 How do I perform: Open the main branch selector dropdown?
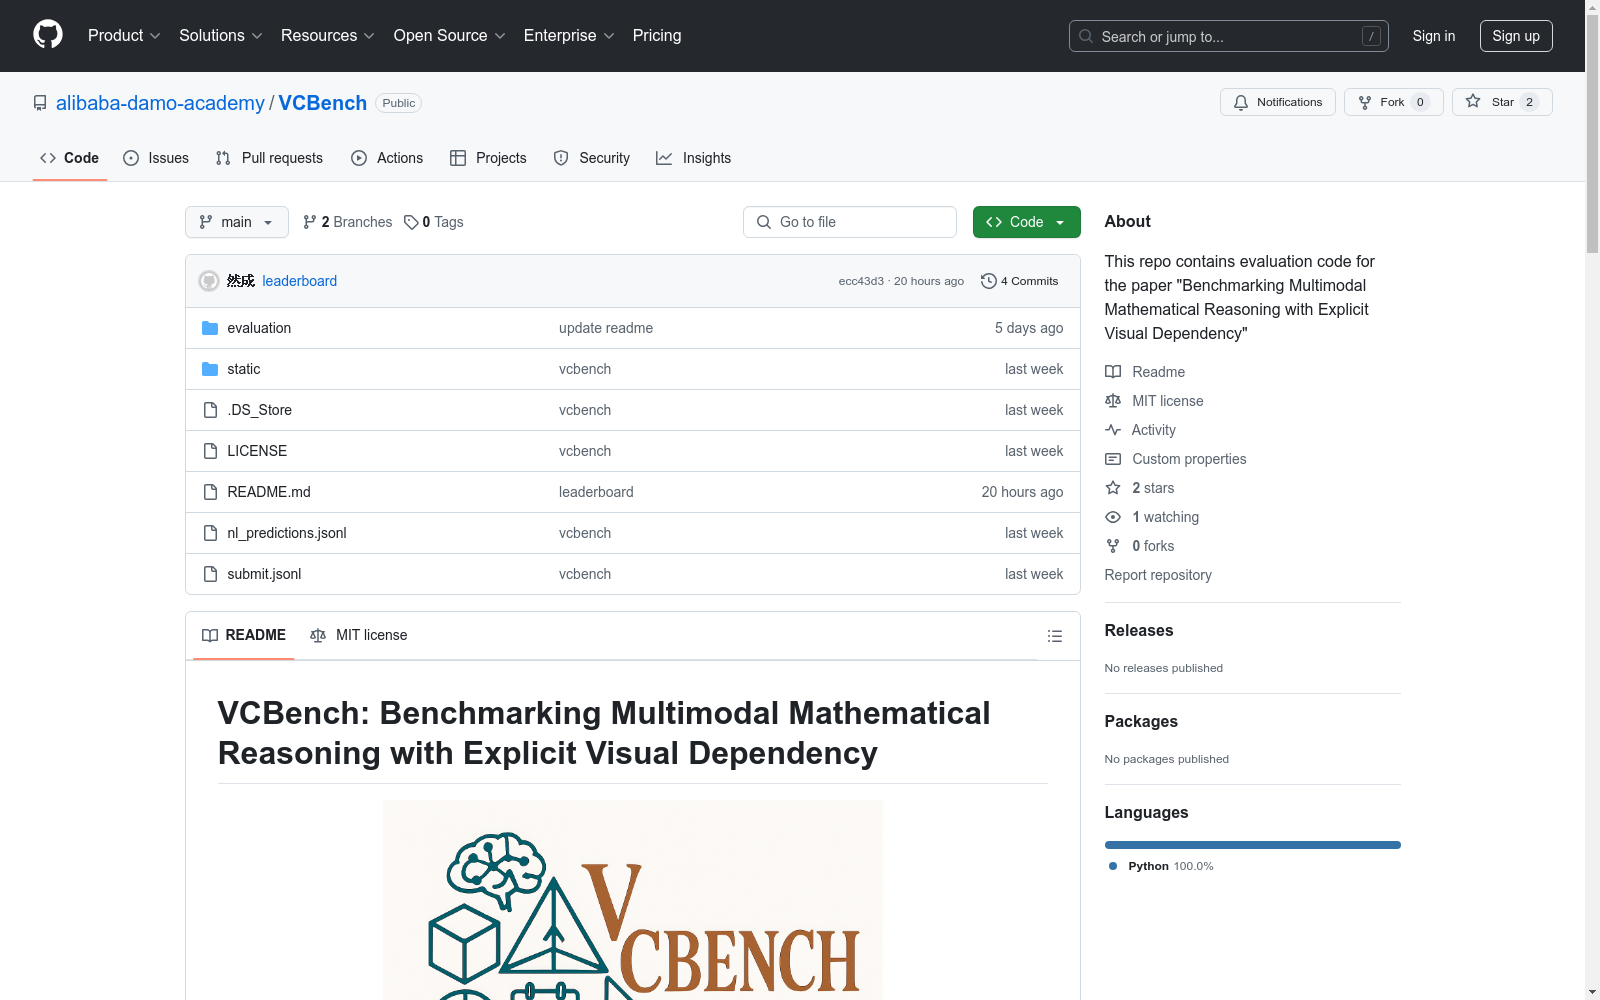click(237, 222)
